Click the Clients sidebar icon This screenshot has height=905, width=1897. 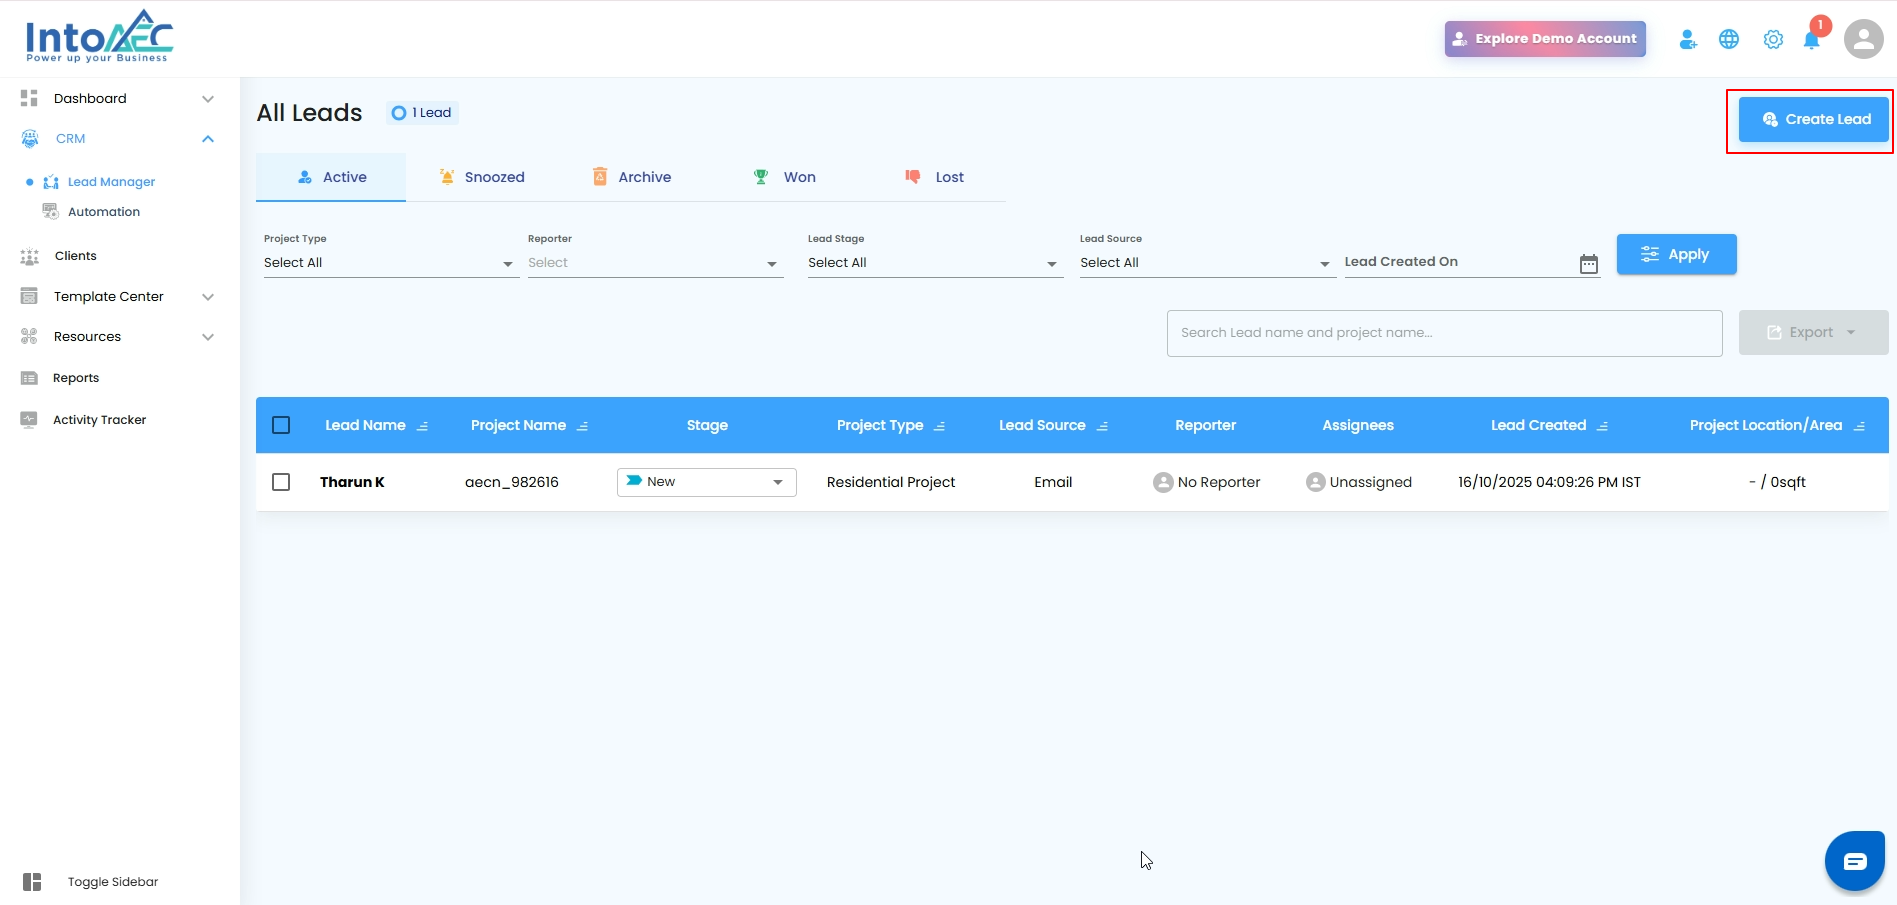[30, 257]
